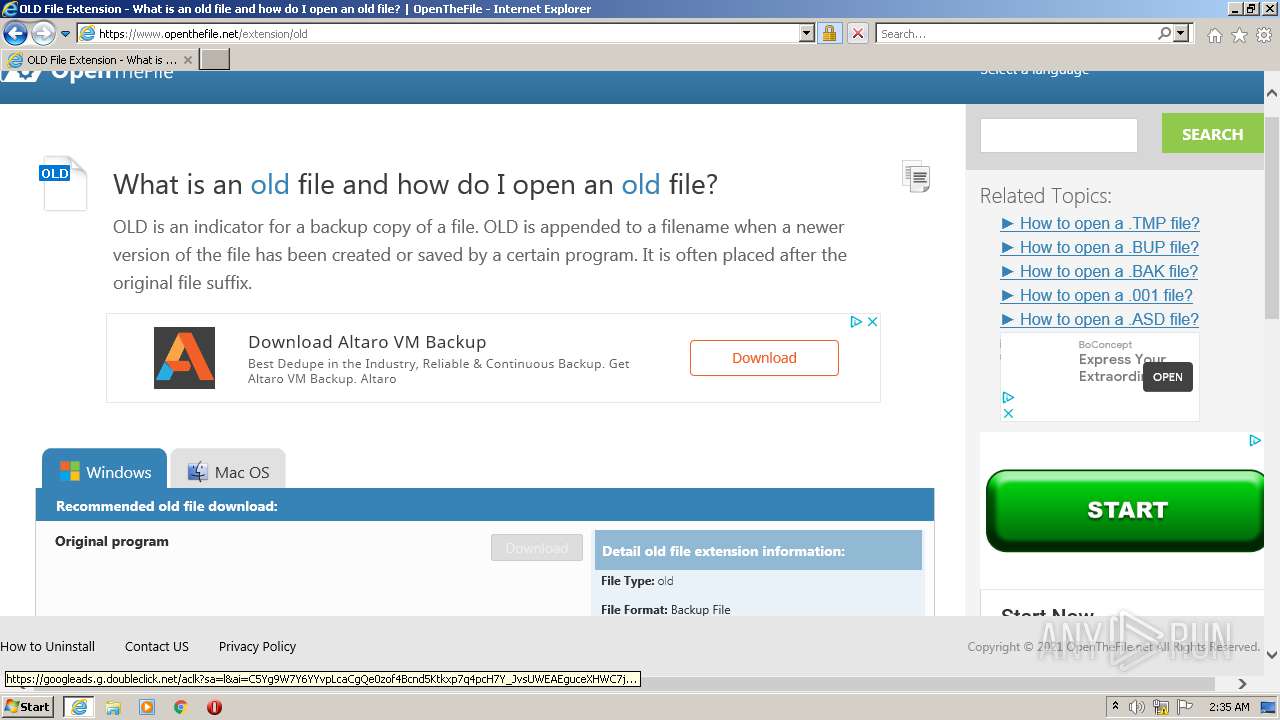Image resolution: width=1280 pixels, height=720 pixels.
Task: Switch to the Mac OS tab
Action: click(x=228, y=471)
